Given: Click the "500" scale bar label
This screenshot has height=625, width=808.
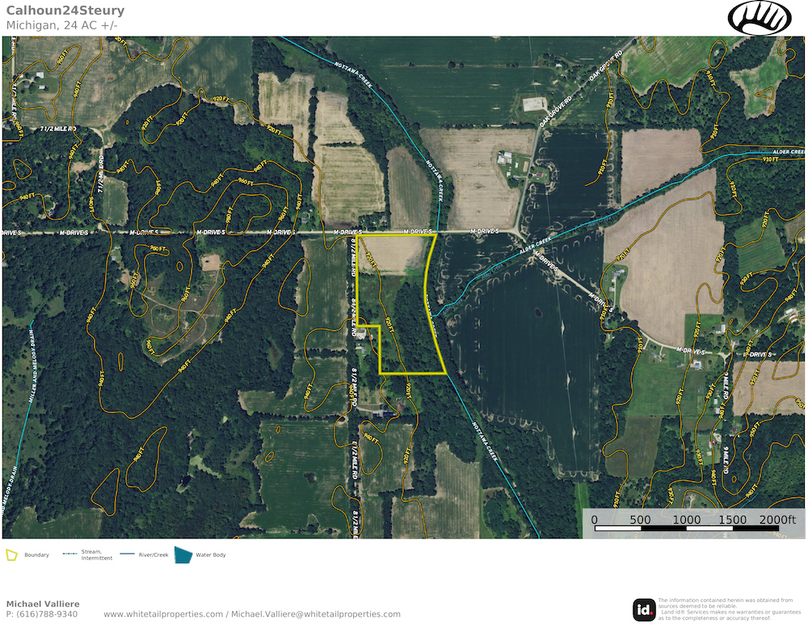Looking at the screenshot, I should [x=640, y=519].
